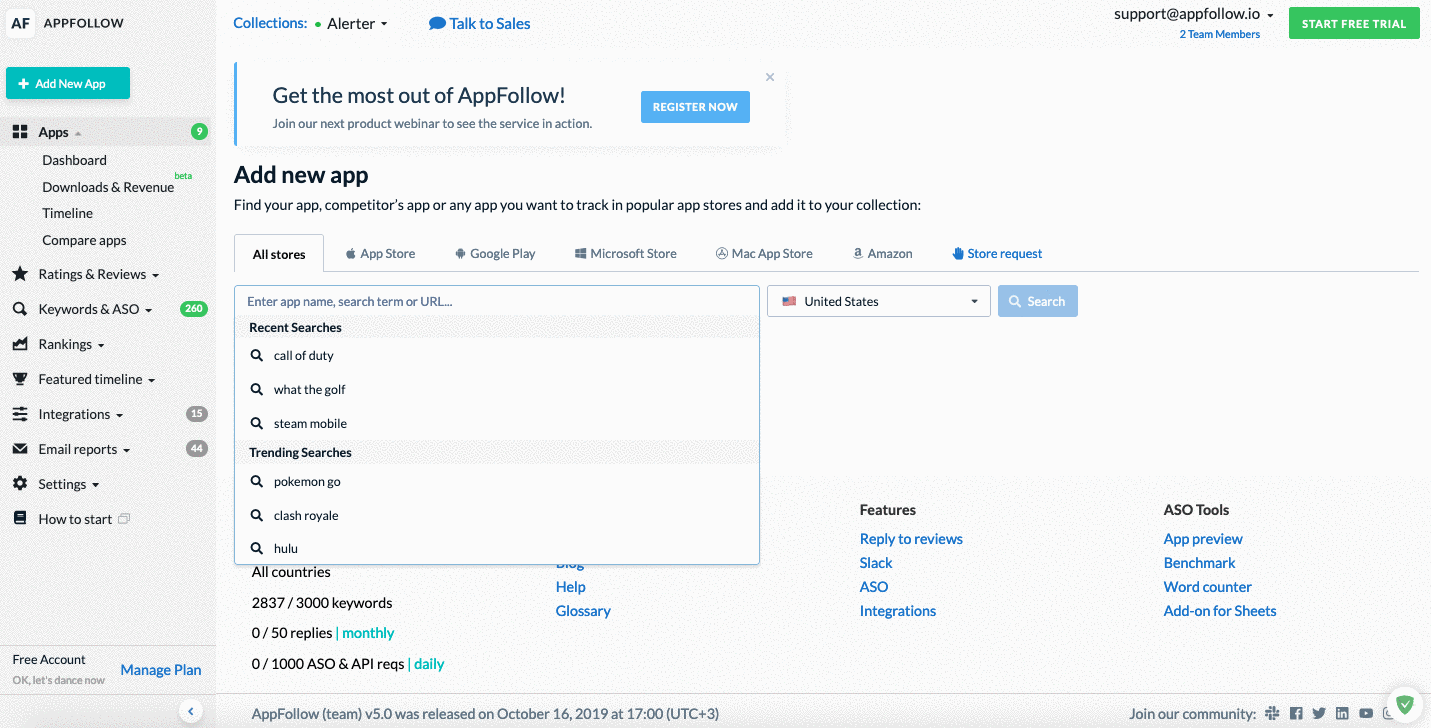The image size is (1431, 728).
Task: Open the Manage Plan link
Action: coord(161,670)
